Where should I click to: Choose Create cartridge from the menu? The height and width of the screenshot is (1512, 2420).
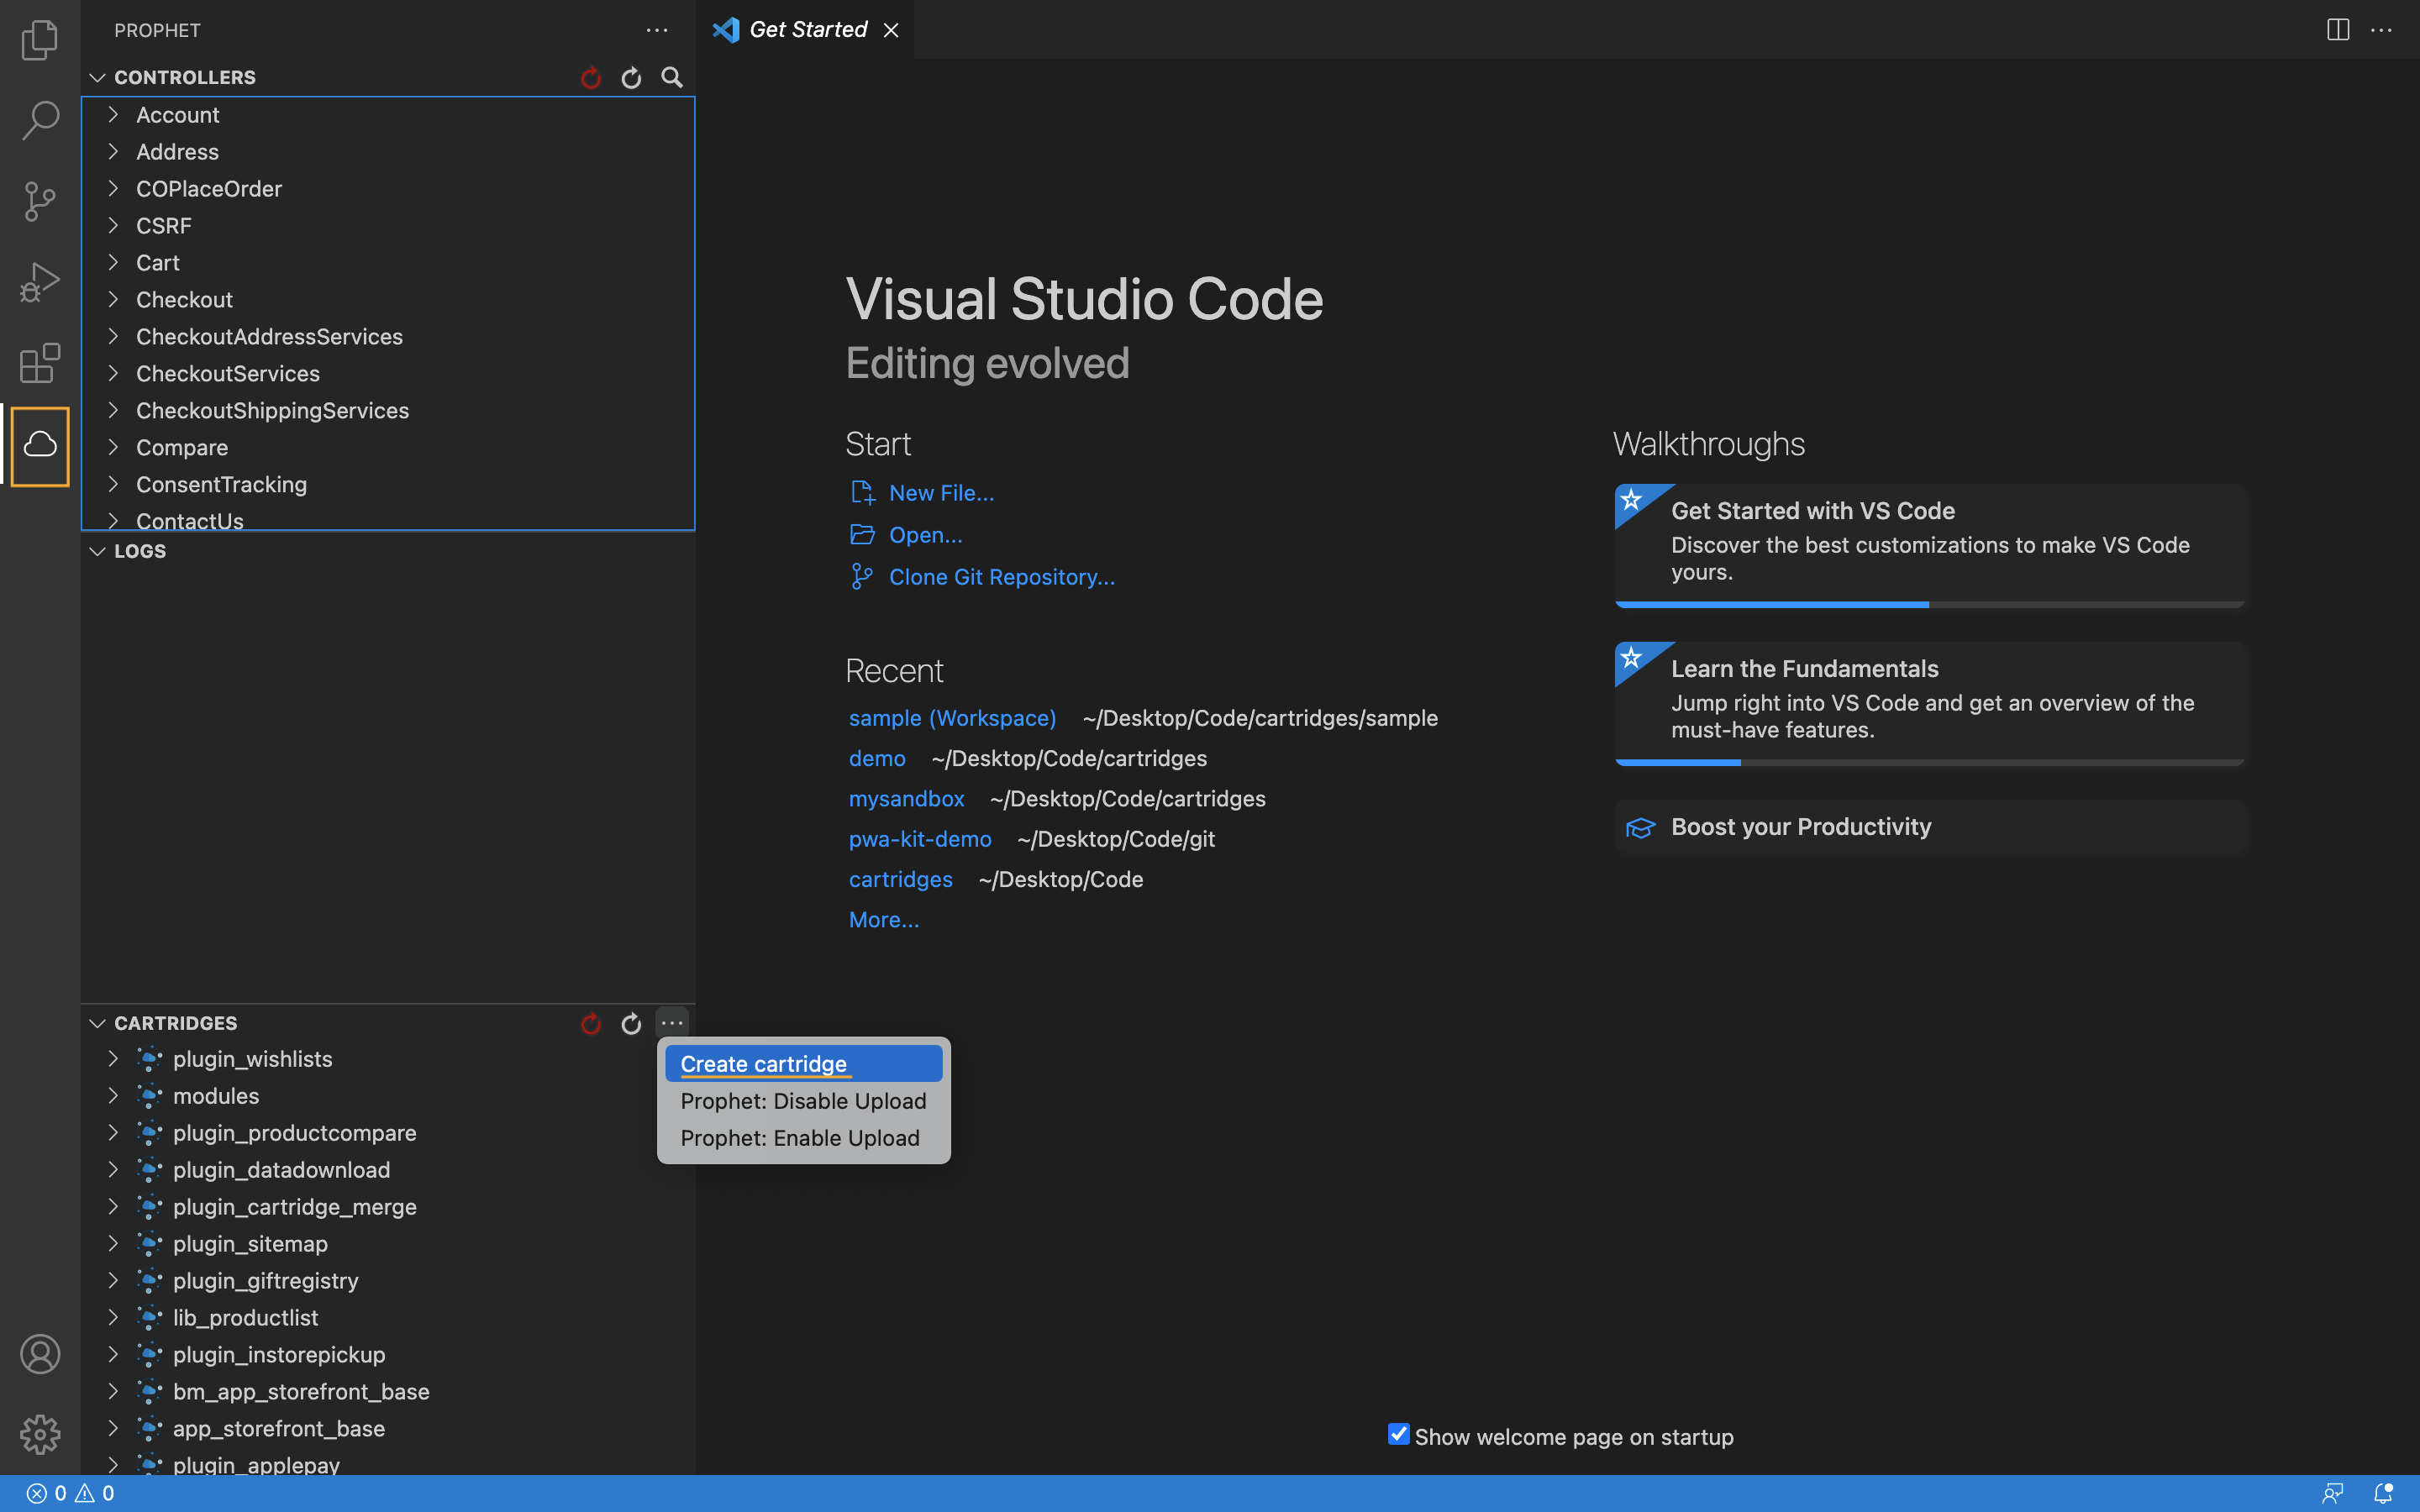[764, 1064]
